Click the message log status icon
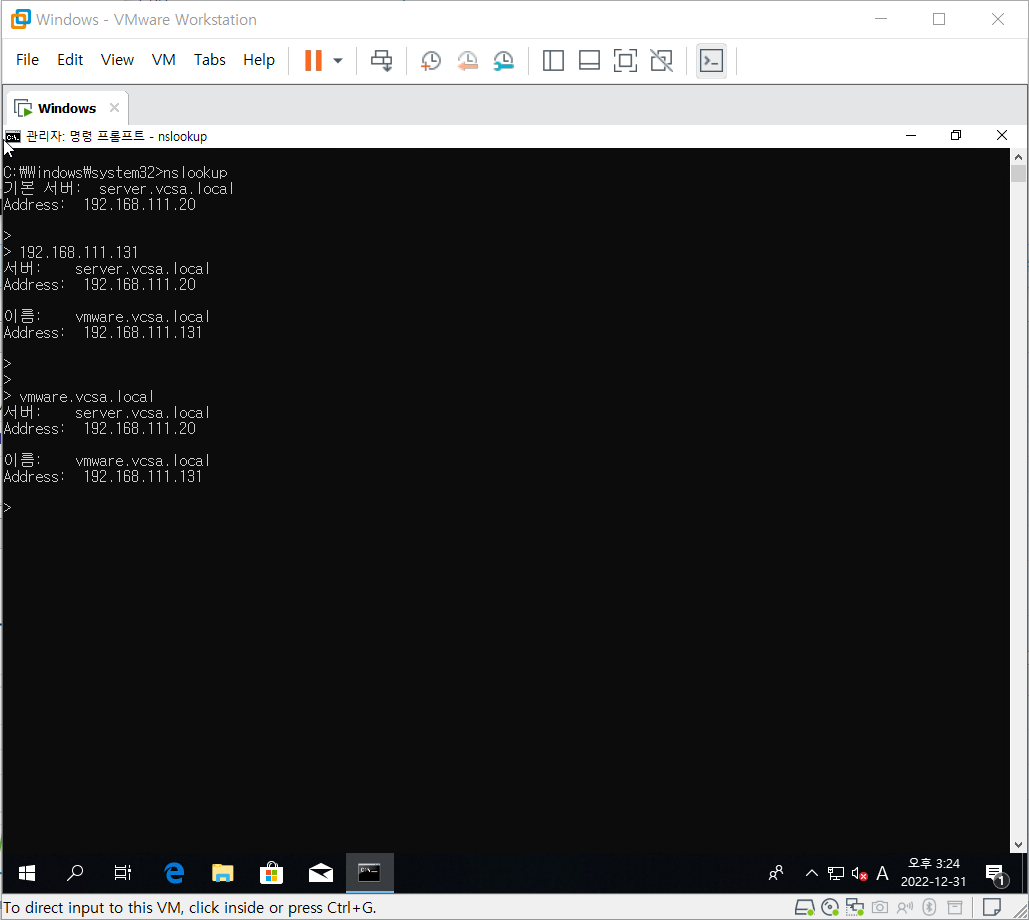This screenshot has width=1029, height=920. pyautogui.click(x=992, y=908)
